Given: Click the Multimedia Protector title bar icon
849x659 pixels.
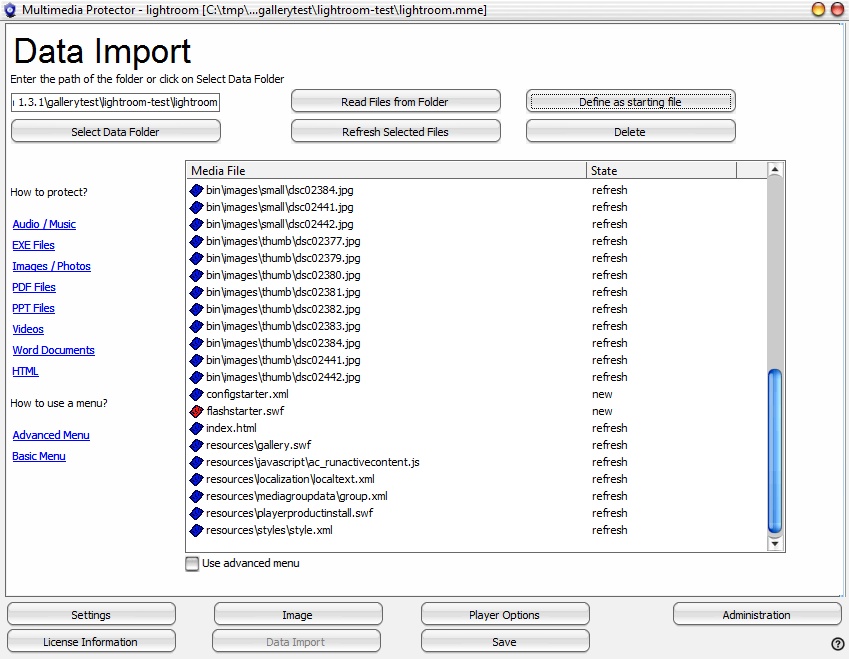Looking at the screenshot, I should (10, 10).
